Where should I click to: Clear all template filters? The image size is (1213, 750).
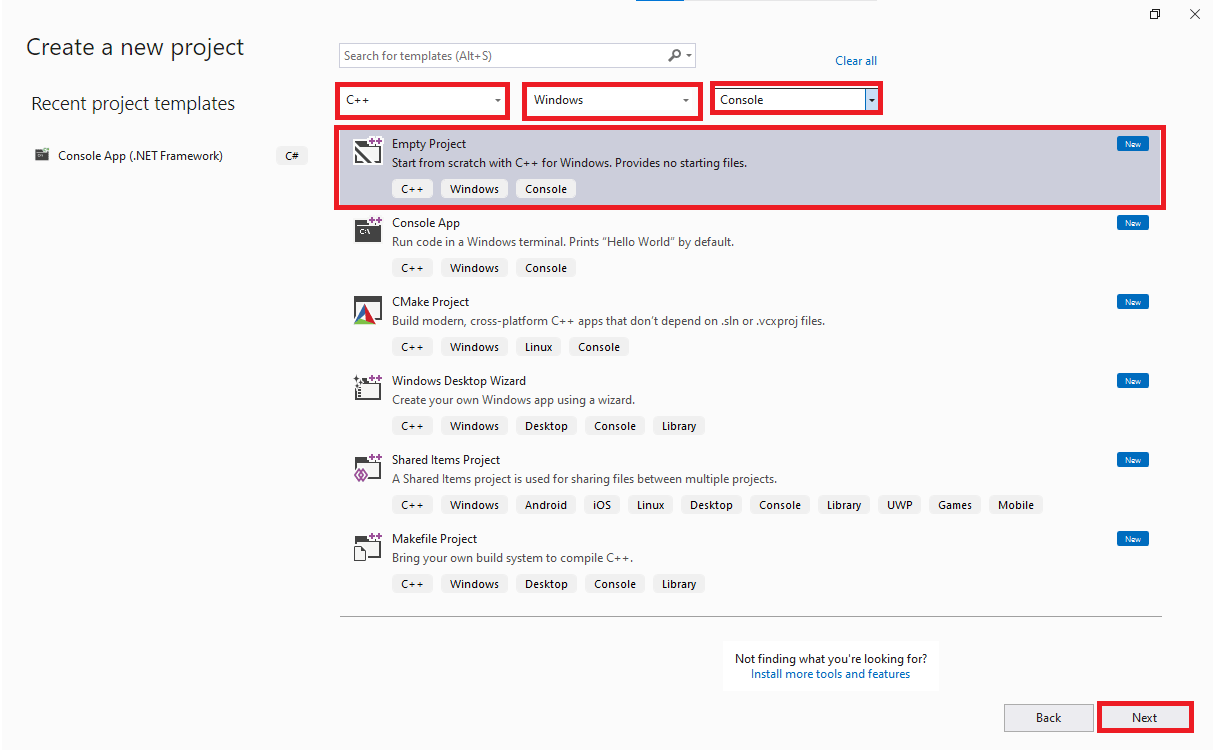(856, 61)
